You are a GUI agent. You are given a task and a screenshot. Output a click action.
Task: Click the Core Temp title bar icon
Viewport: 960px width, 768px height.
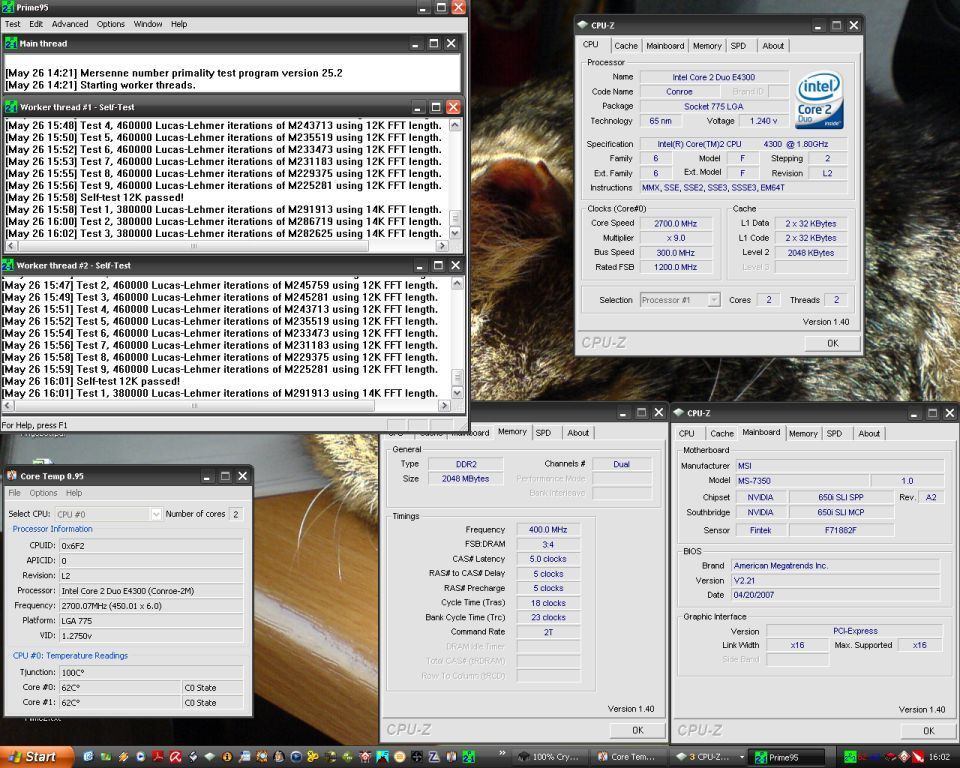coord(12,476)
